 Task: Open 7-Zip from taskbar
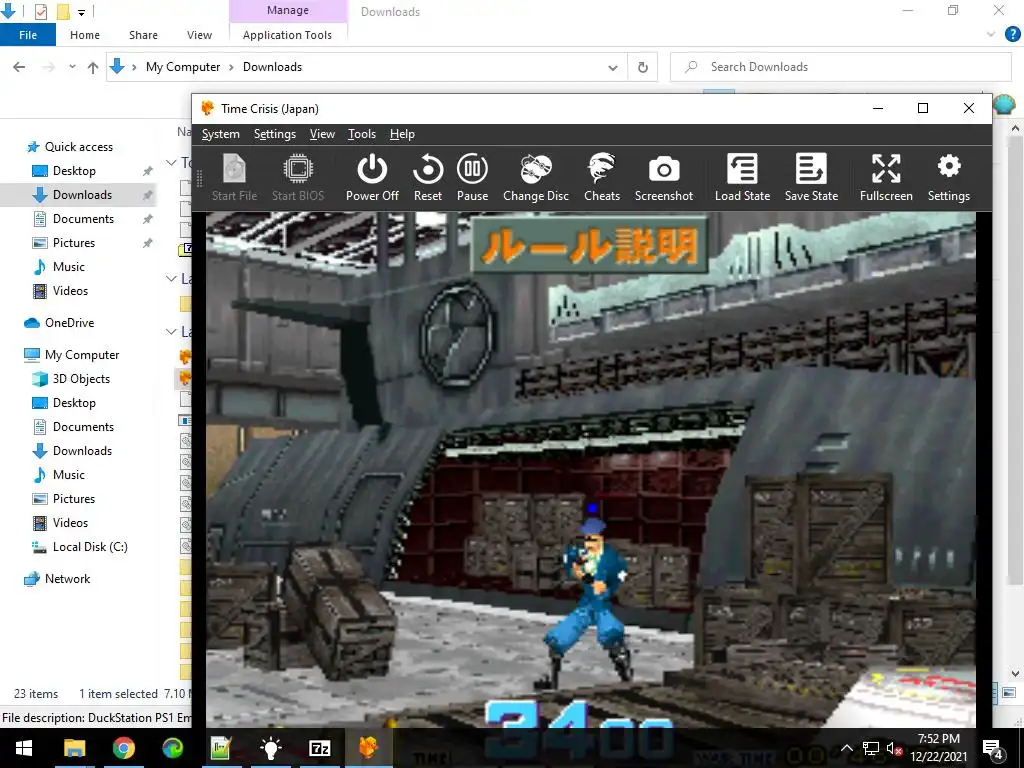(319, 748)
